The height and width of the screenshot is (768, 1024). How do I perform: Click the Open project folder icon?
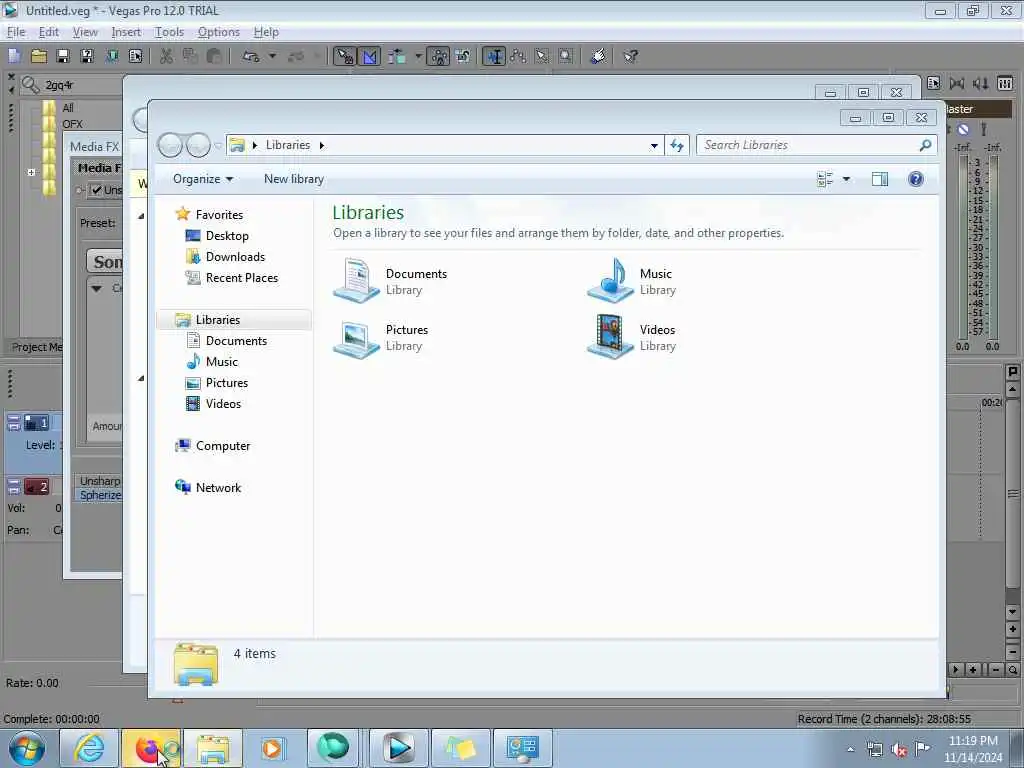(x=39, y=57)
